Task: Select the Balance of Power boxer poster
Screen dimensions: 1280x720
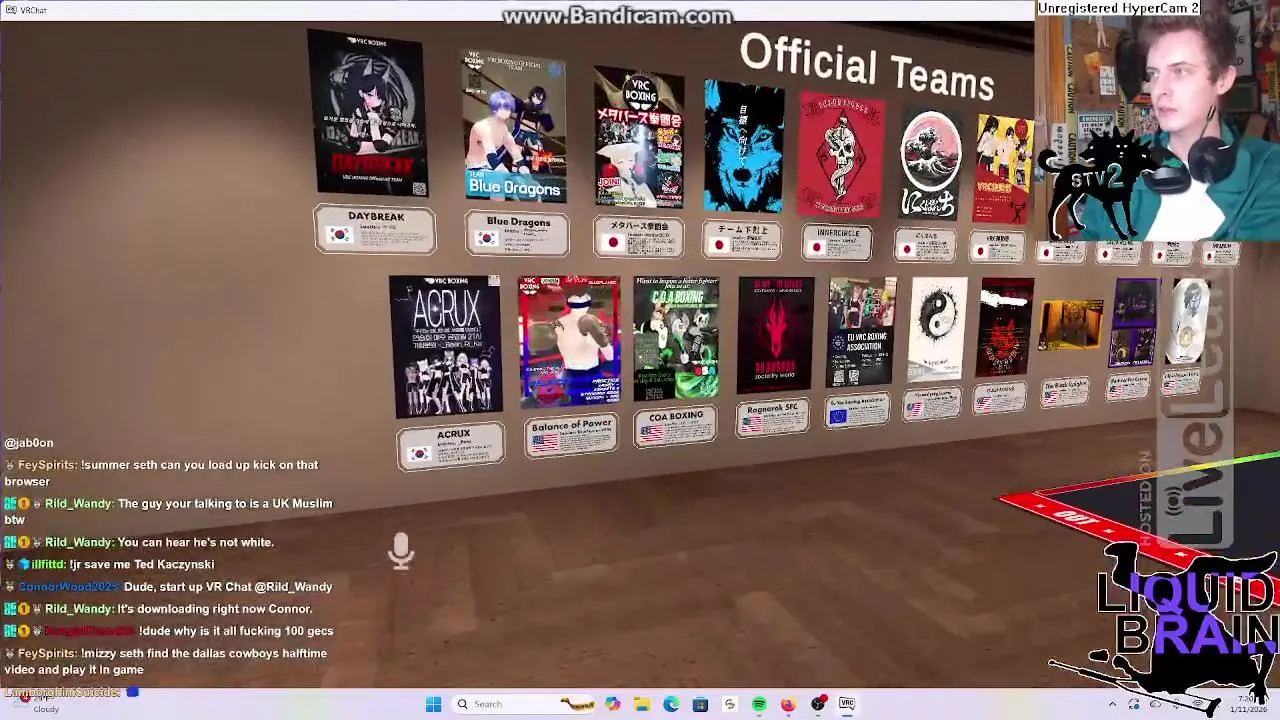Action: point(569,341)
